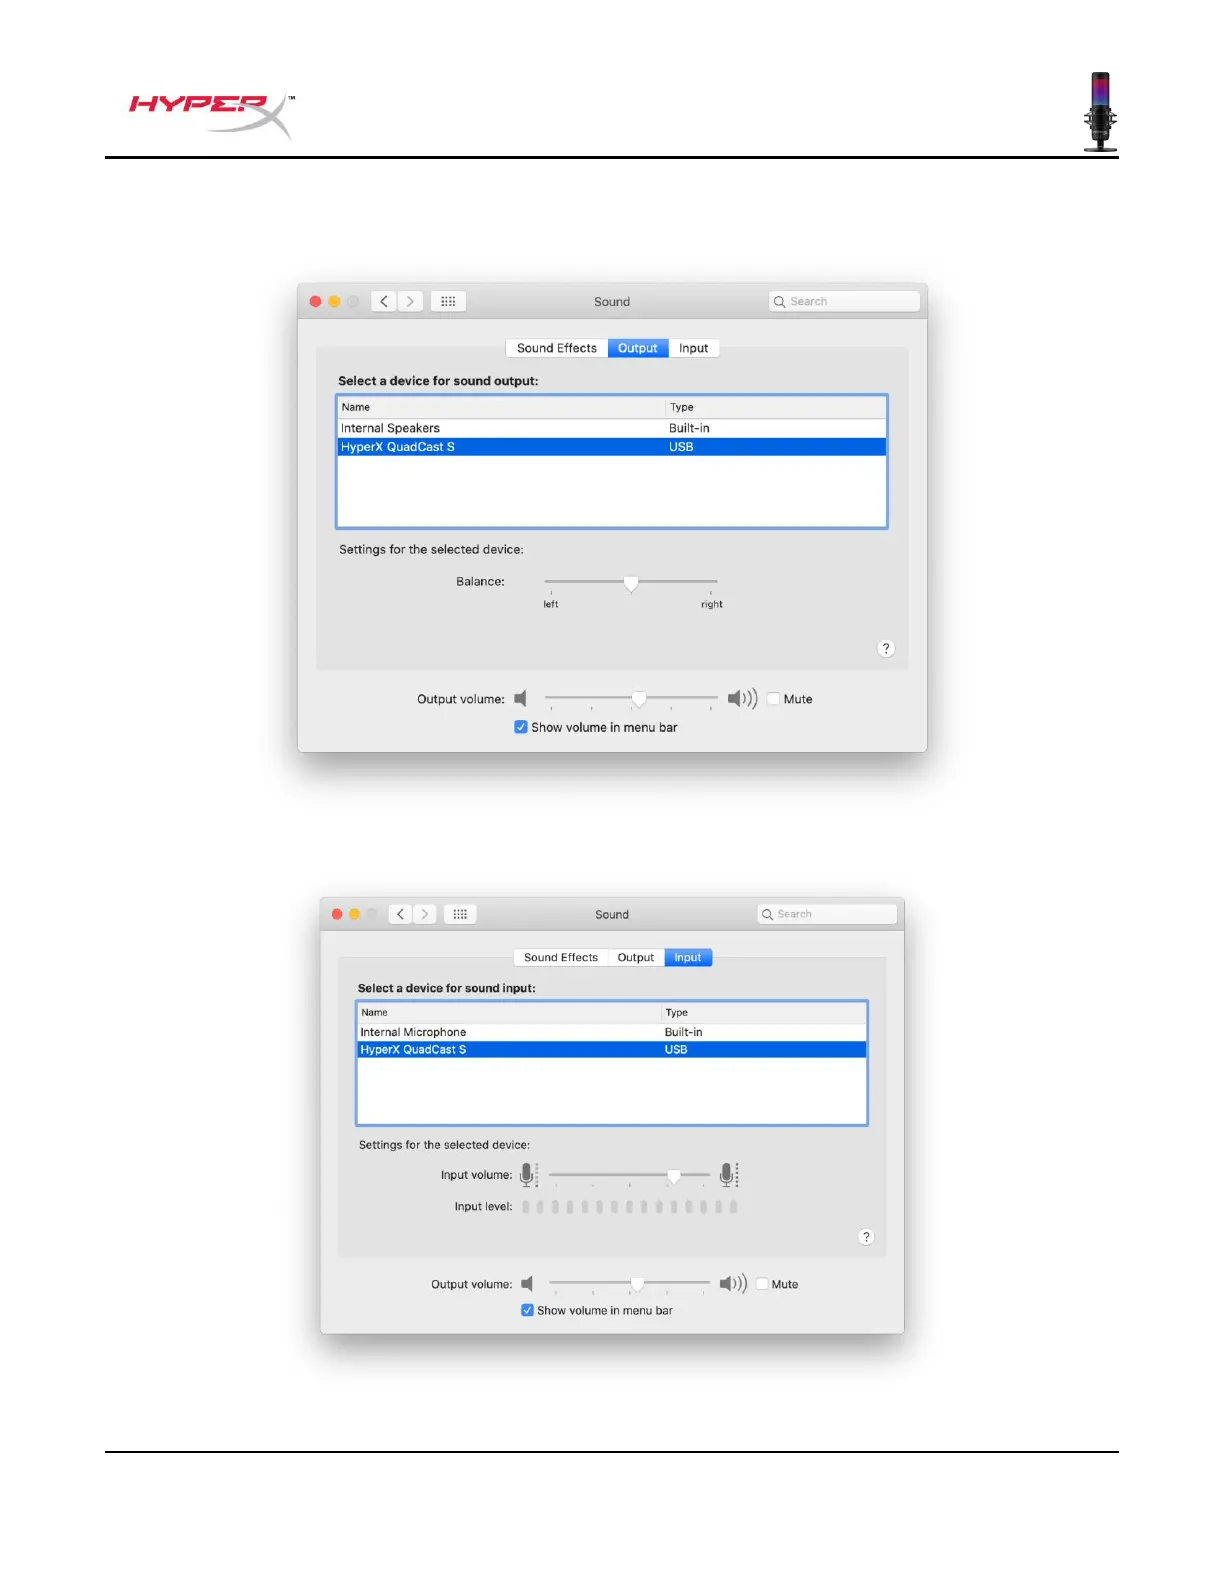
Task: Click the loud speaker icon in Output window
Action: pos(742,698)
